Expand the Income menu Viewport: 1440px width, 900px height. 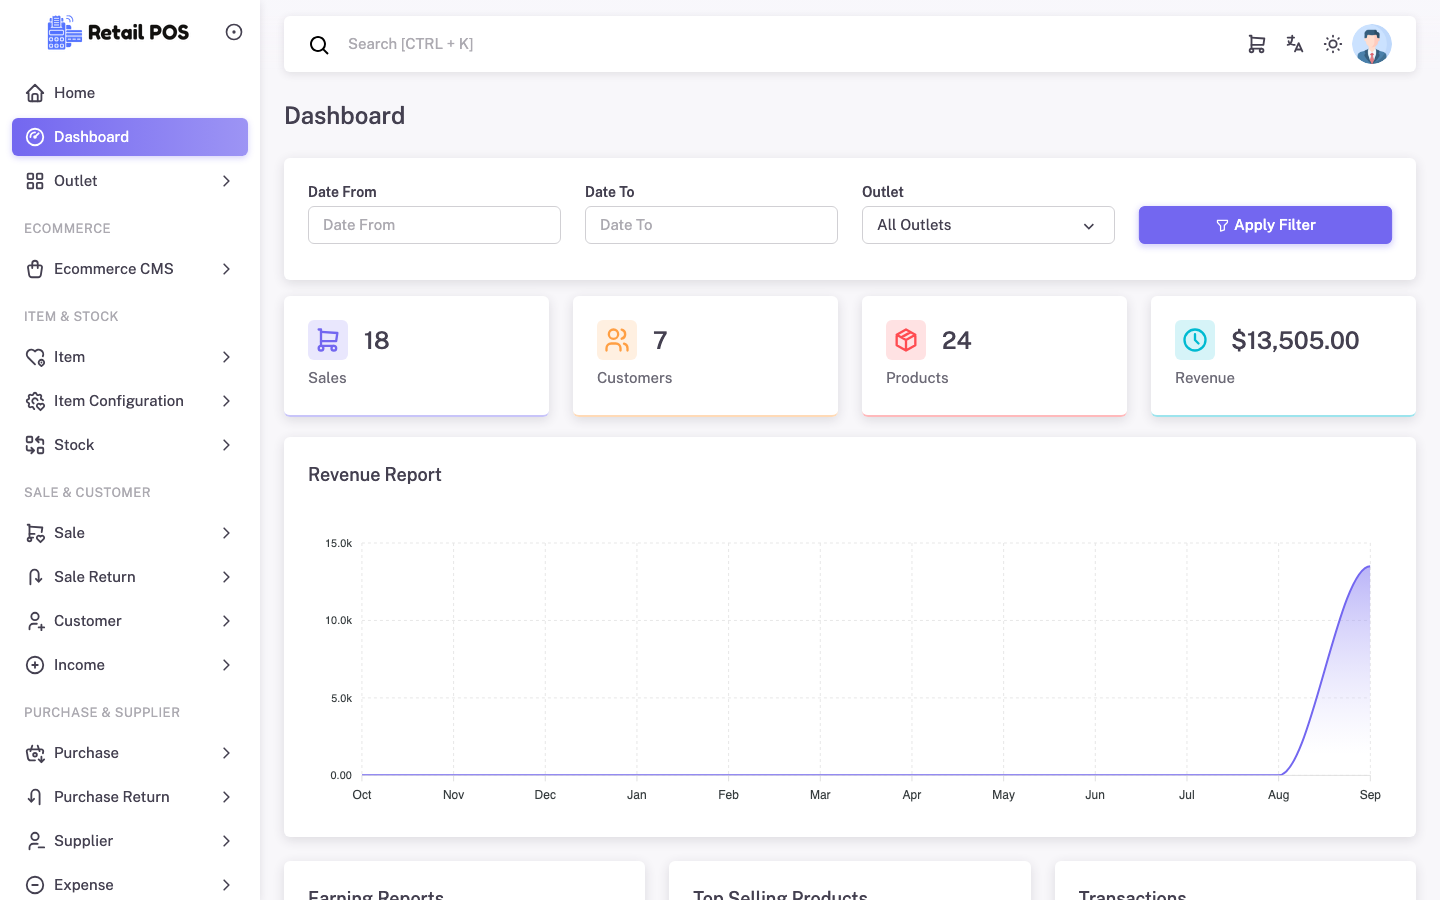coord(130,665)
